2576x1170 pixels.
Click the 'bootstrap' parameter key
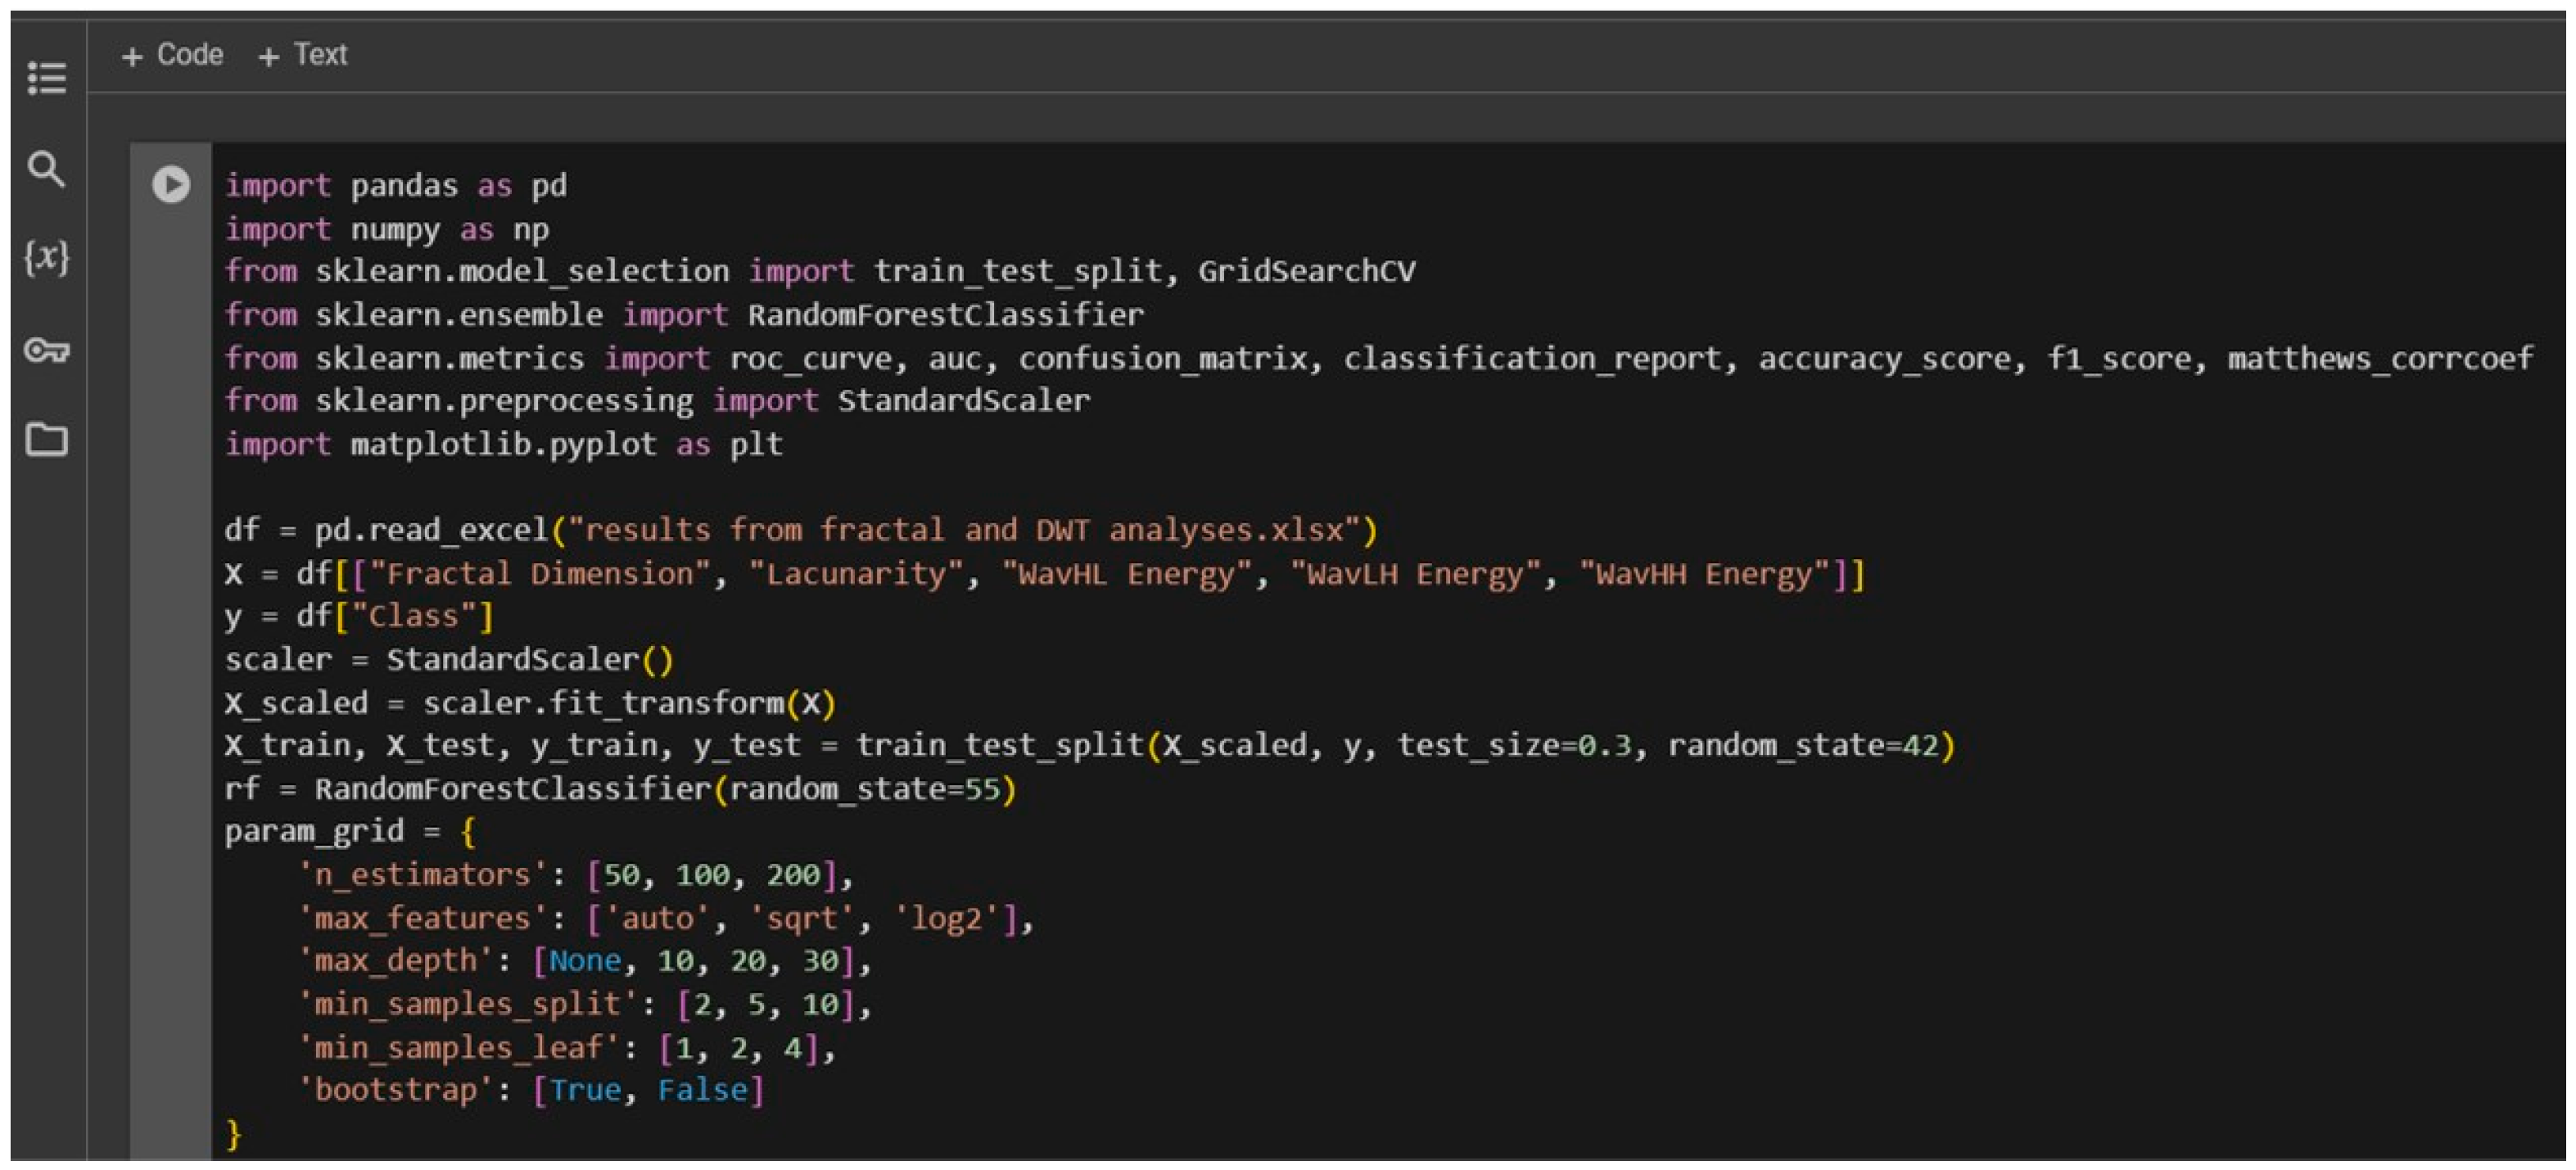[396, 1090]
